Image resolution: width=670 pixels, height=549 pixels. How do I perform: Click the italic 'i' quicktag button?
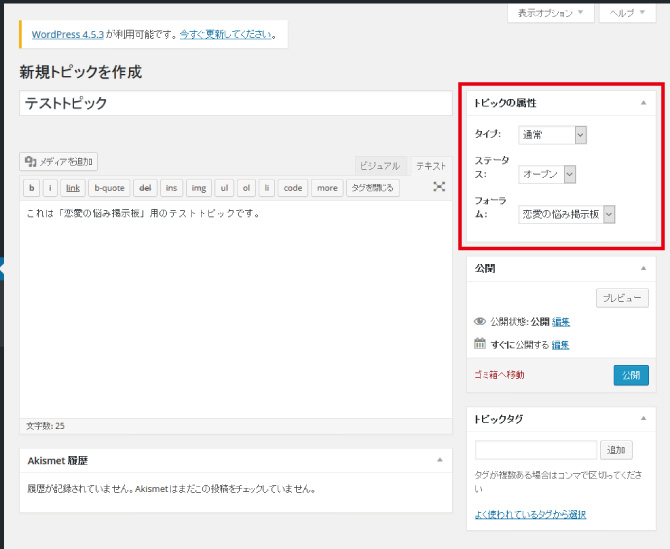pos(50,188)
